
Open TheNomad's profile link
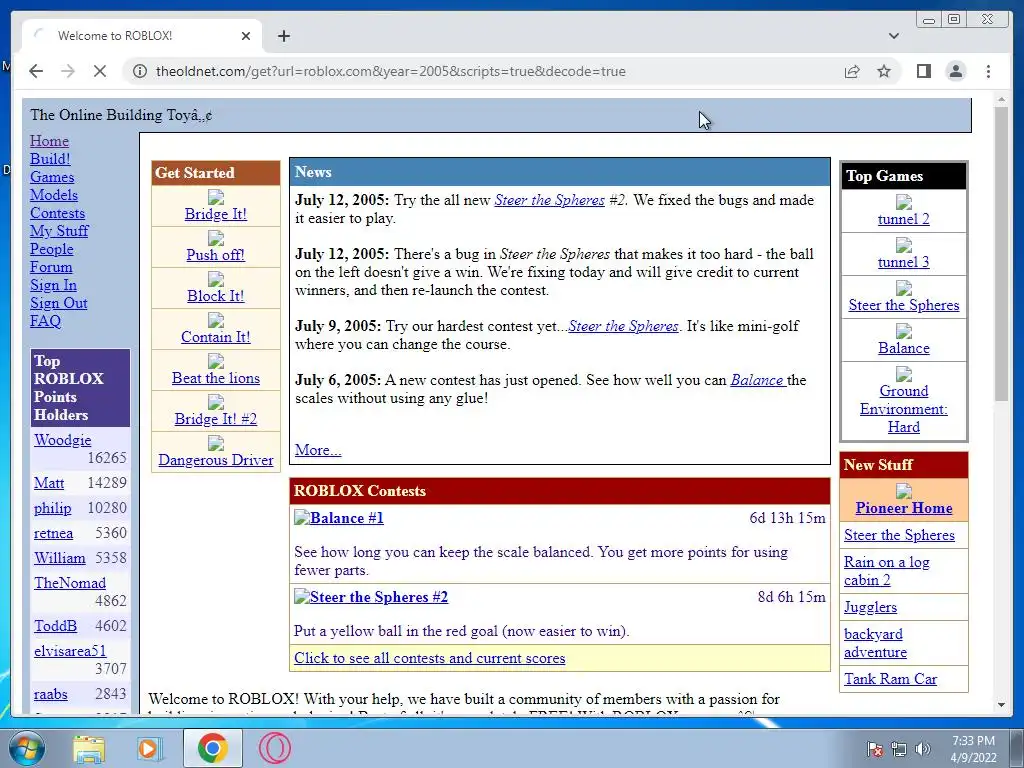(70, 583)
